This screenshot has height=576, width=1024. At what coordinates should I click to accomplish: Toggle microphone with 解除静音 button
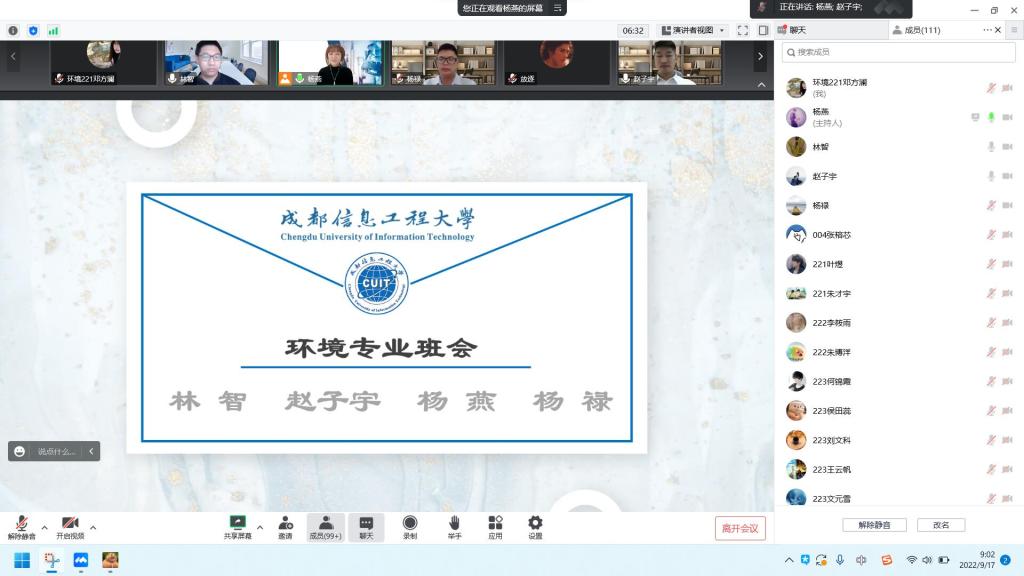pos(21,524)
